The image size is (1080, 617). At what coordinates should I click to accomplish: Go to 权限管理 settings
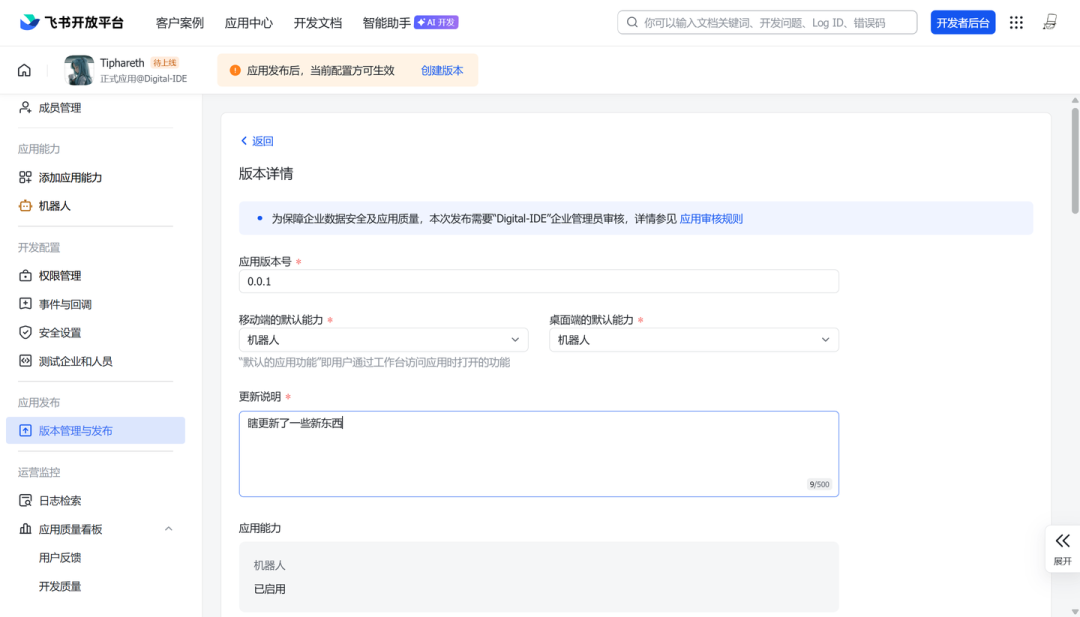(x=60, y=276)
